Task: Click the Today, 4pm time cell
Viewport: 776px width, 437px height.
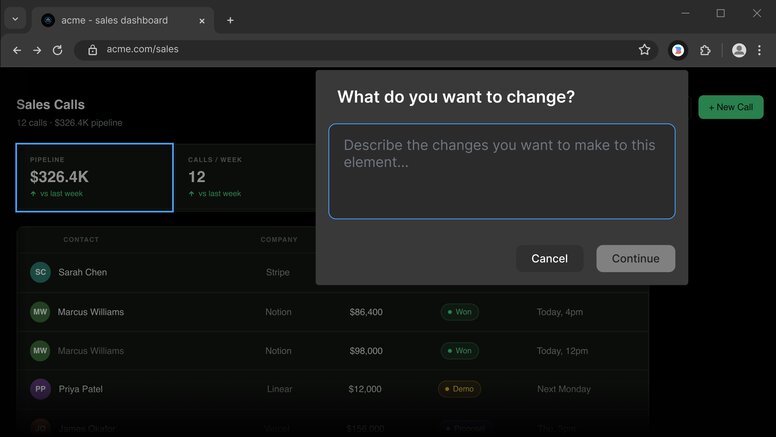Action: pos(560,312)
